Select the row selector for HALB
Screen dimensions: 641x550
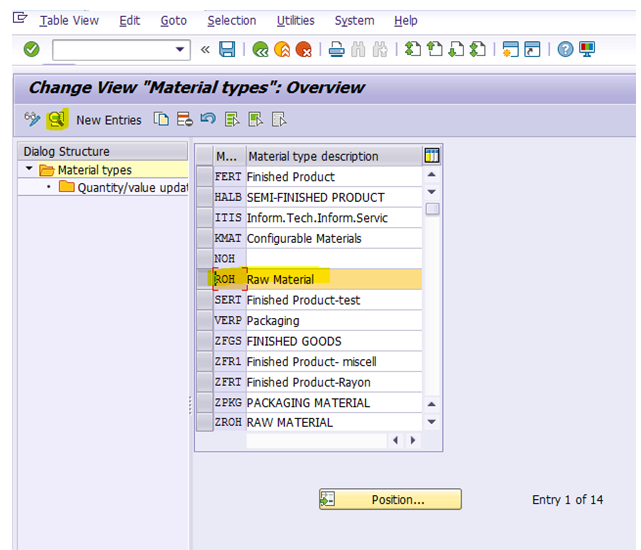pyautogui.click(x=205, y=197)
